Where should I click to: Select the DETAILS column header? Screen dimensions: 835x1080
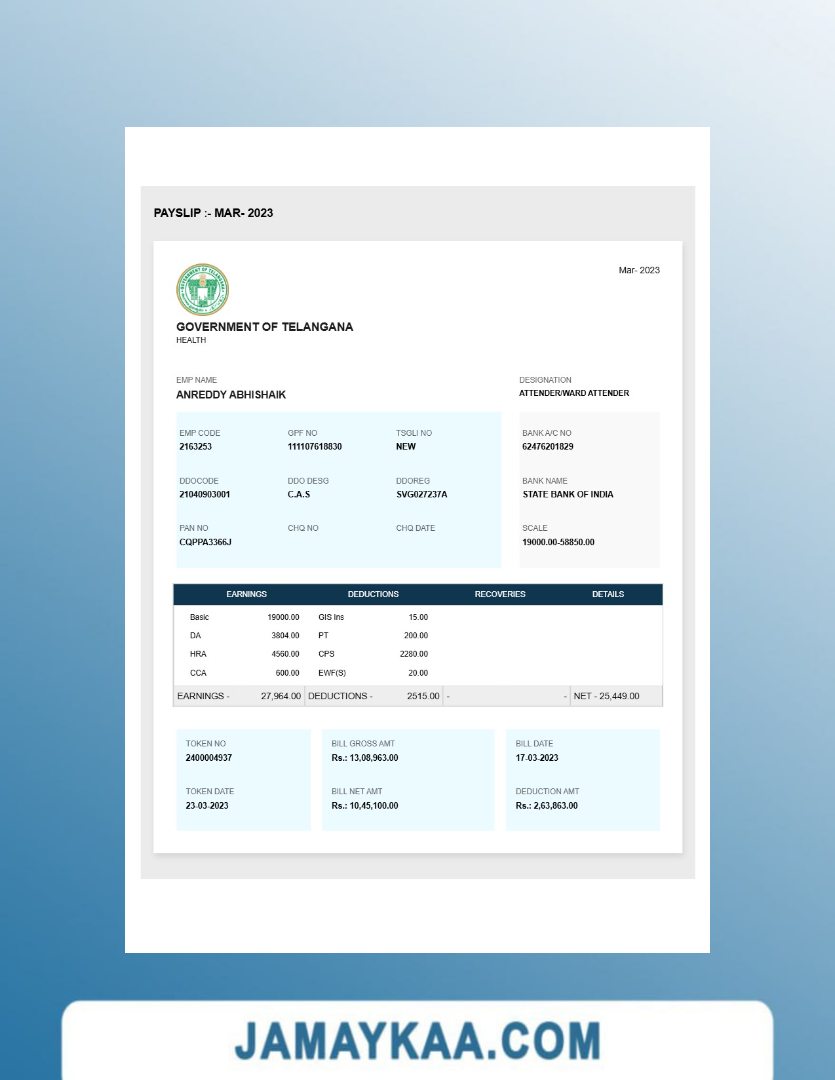pos(607,594)
